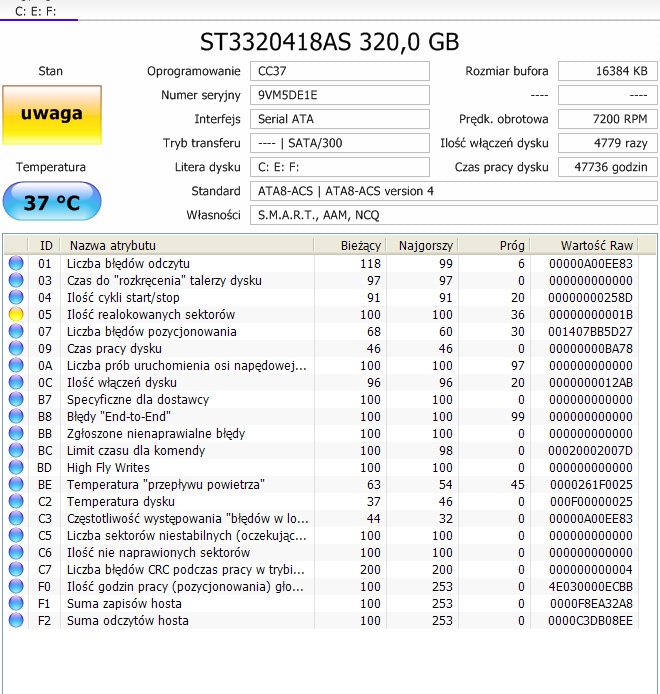This screenshot has height=694, width=660.
Task: Click the features field 'S.M.A.R.T., AAM, NCQ'
Action: point(454,215)
